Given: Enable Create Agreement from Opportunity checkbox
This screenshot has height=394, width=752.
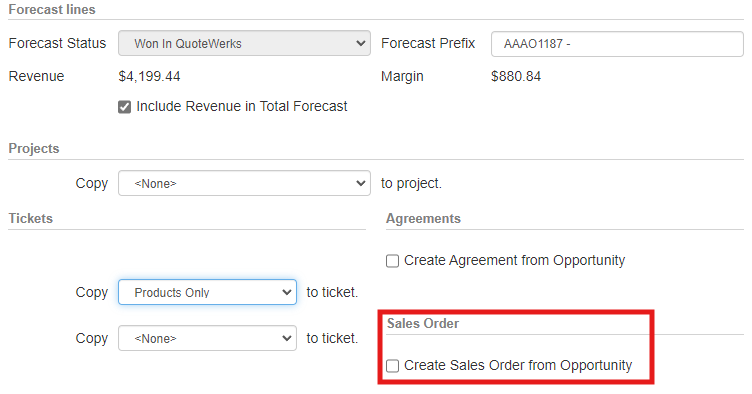Looking at the screenshot, I should click(x=392, y=261).
